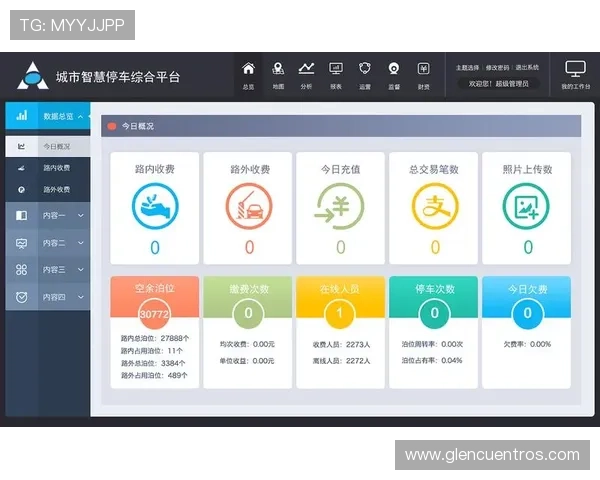Click the 缴费次数 green circle badge
The height and width of the screenshot is (480, 600).
tap(248, 313)
